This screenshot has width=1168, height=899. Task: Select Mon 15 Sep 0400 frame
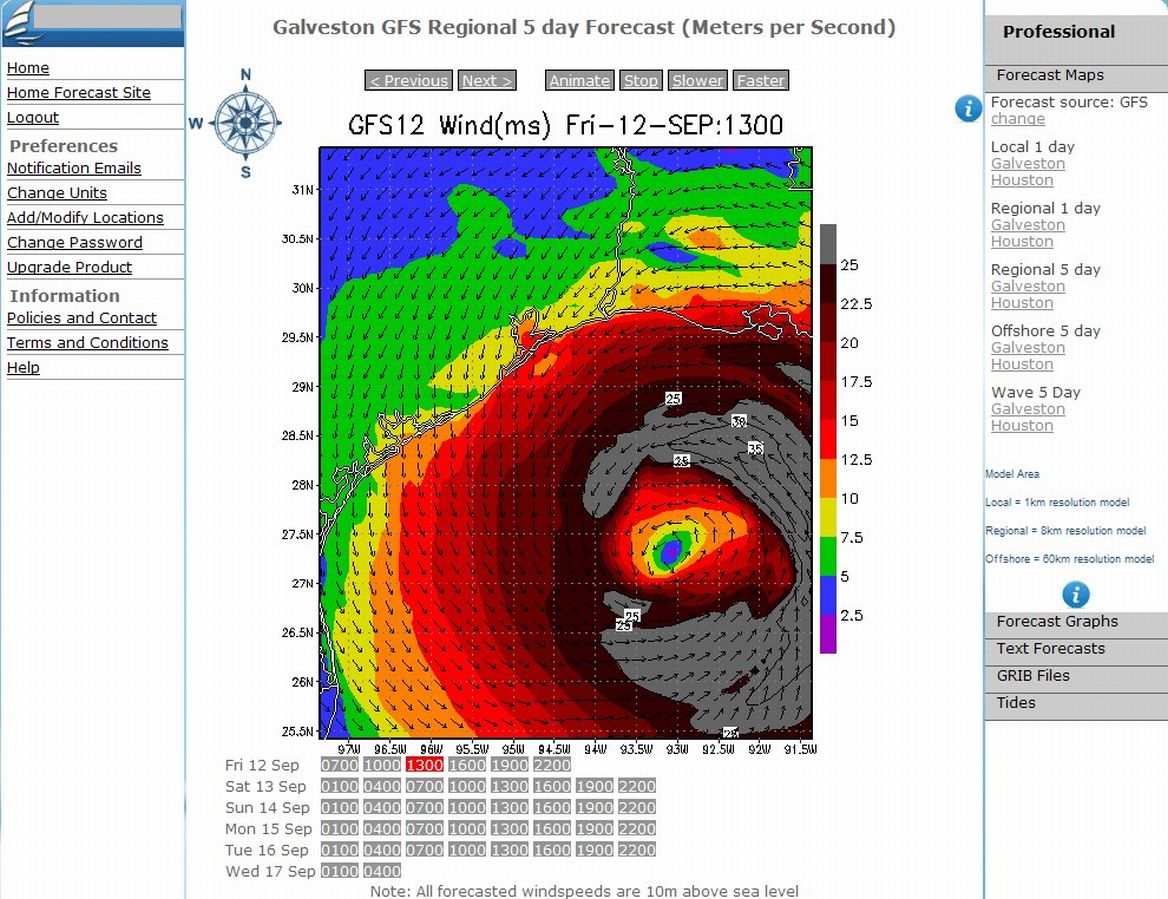pyautogui.click(x=382, y=829)
